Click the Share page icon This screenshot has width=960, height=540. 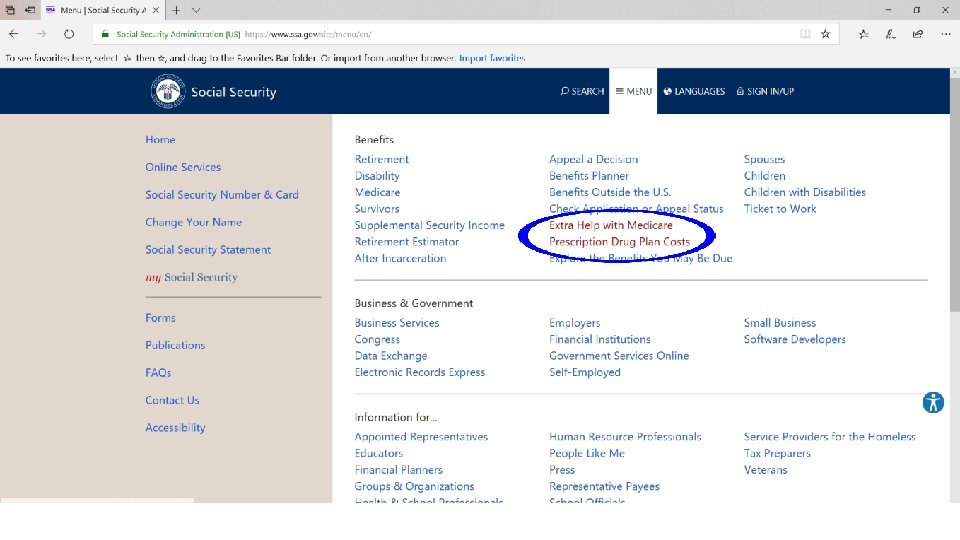[917, 34]
